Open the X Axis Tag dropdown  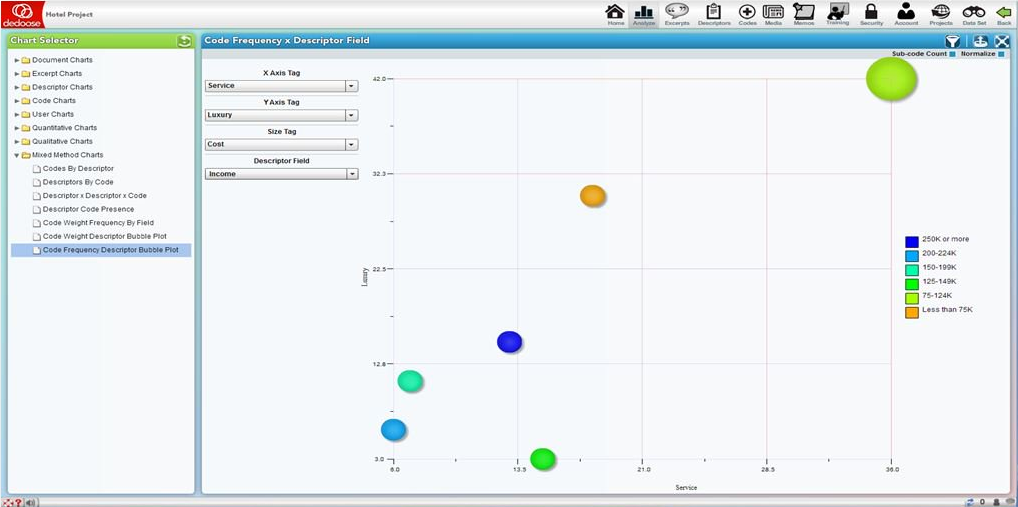click(x=281, y=86)
